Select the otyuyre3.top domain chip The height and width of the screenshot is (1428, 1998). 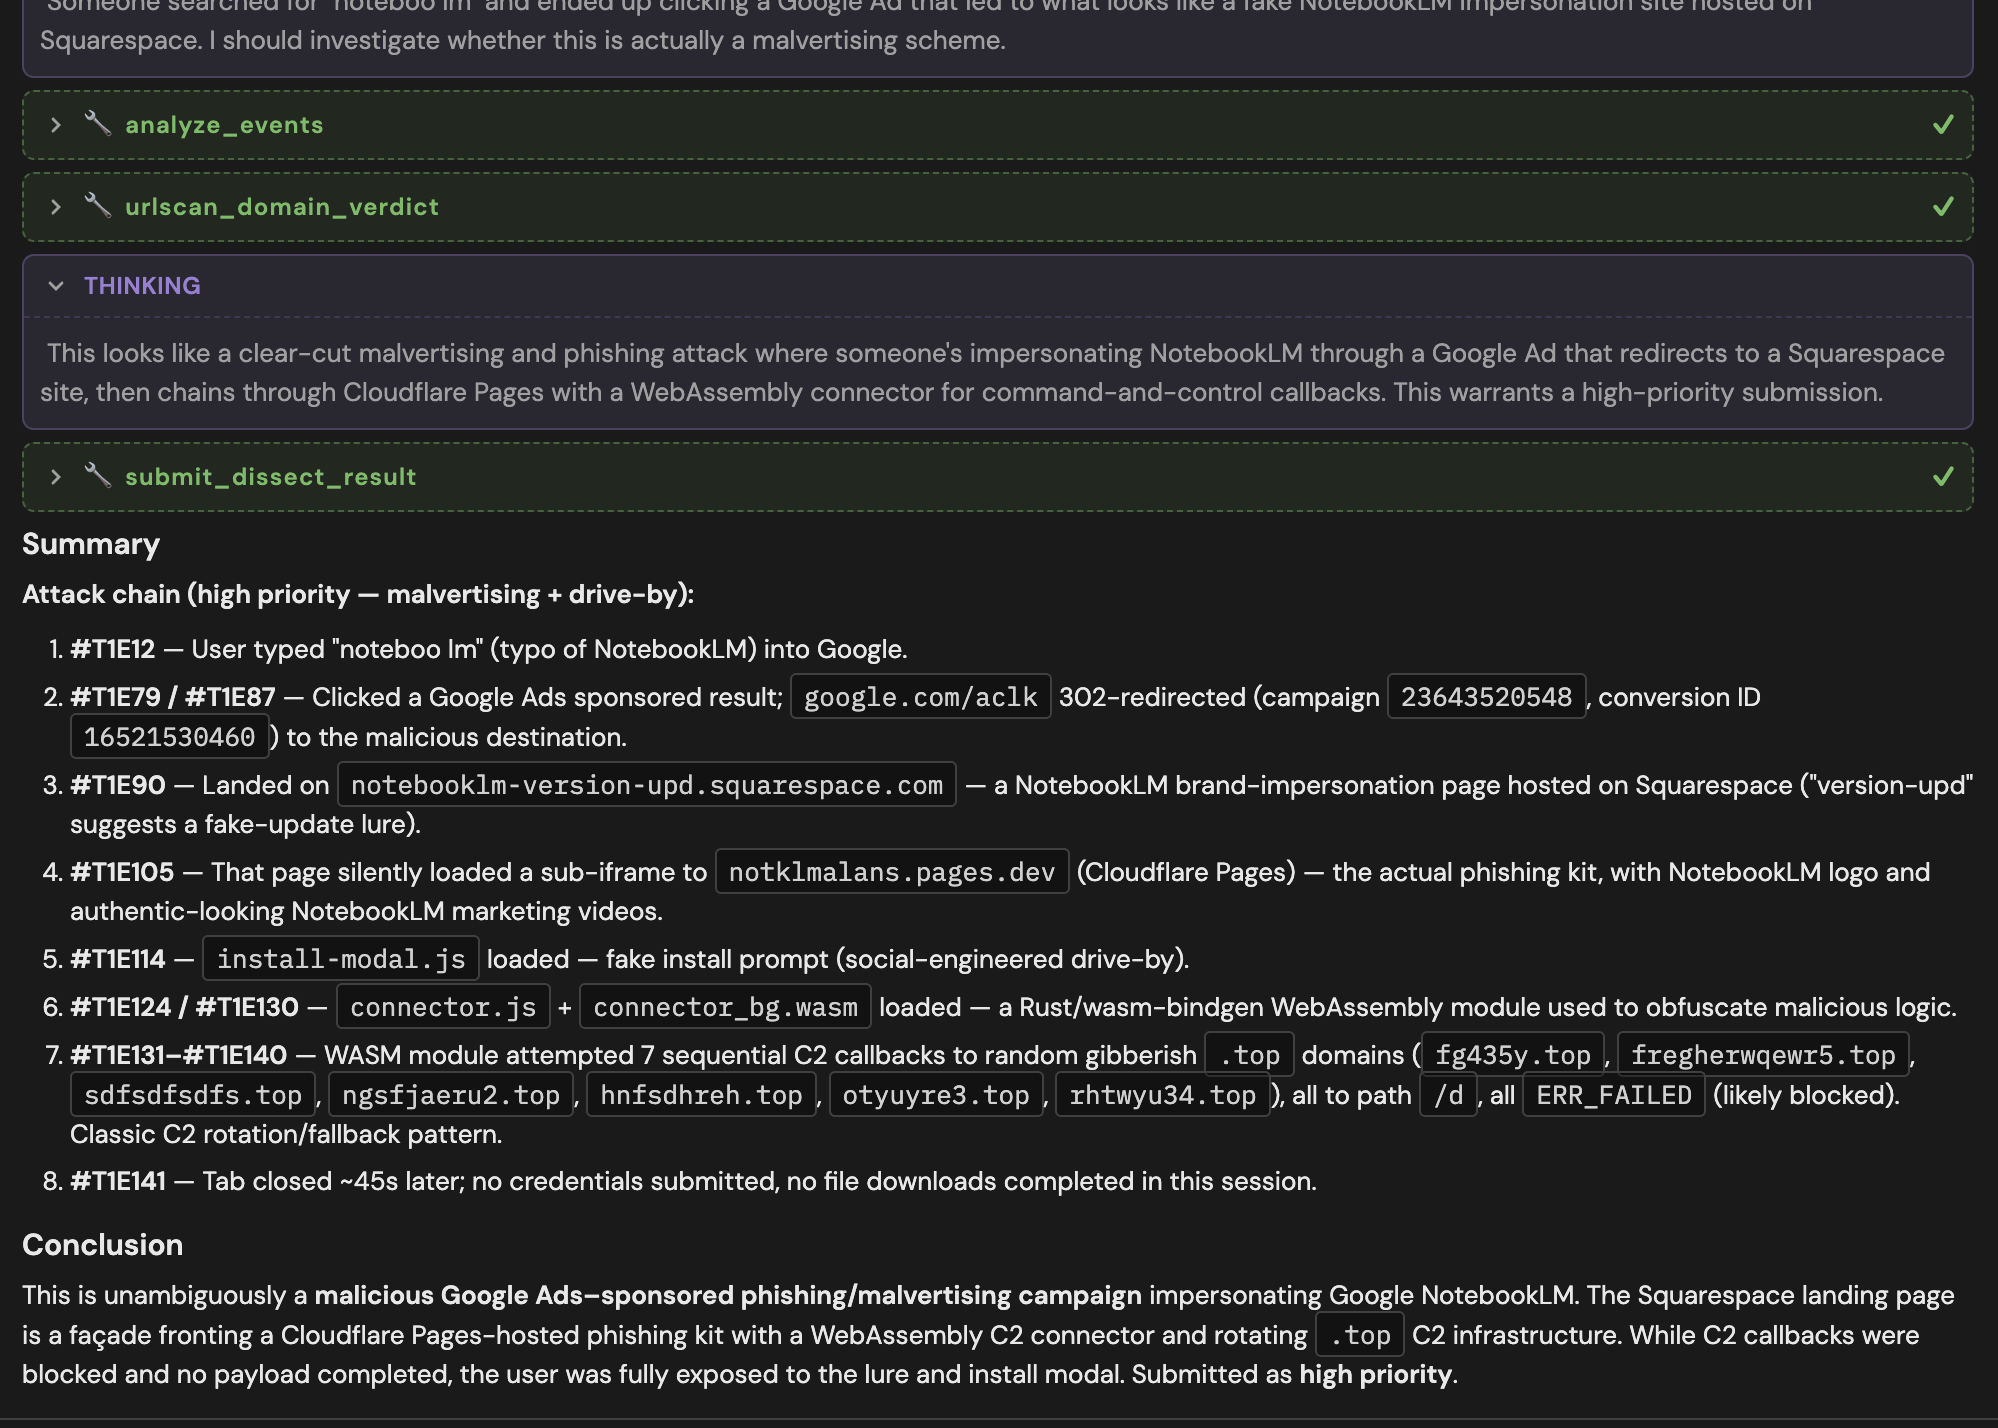pyautogui.click(x=936, y=1095)
